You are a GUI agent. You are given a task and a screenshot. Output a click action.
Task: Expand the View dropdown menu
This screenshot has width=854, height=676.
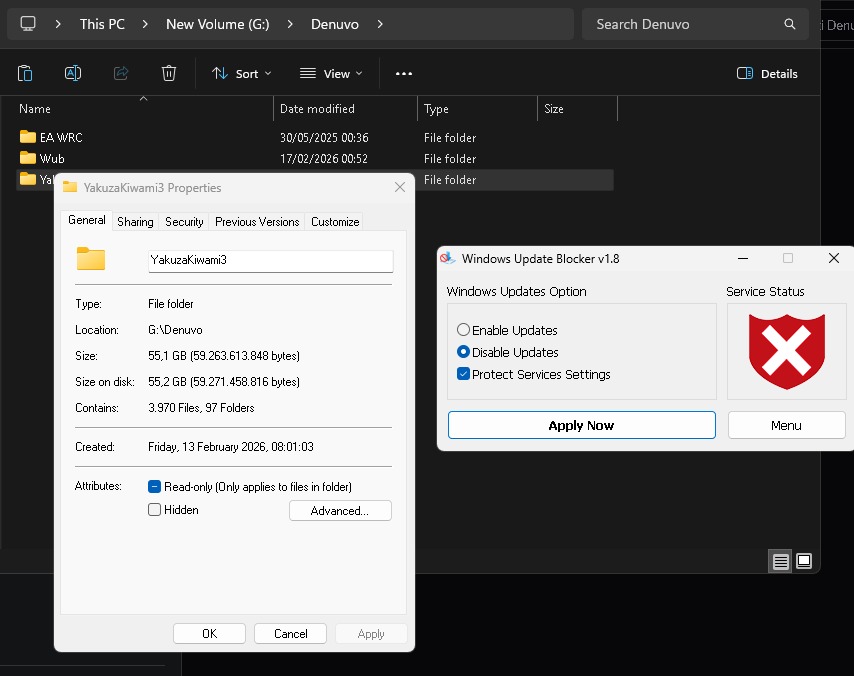[332, 73]
